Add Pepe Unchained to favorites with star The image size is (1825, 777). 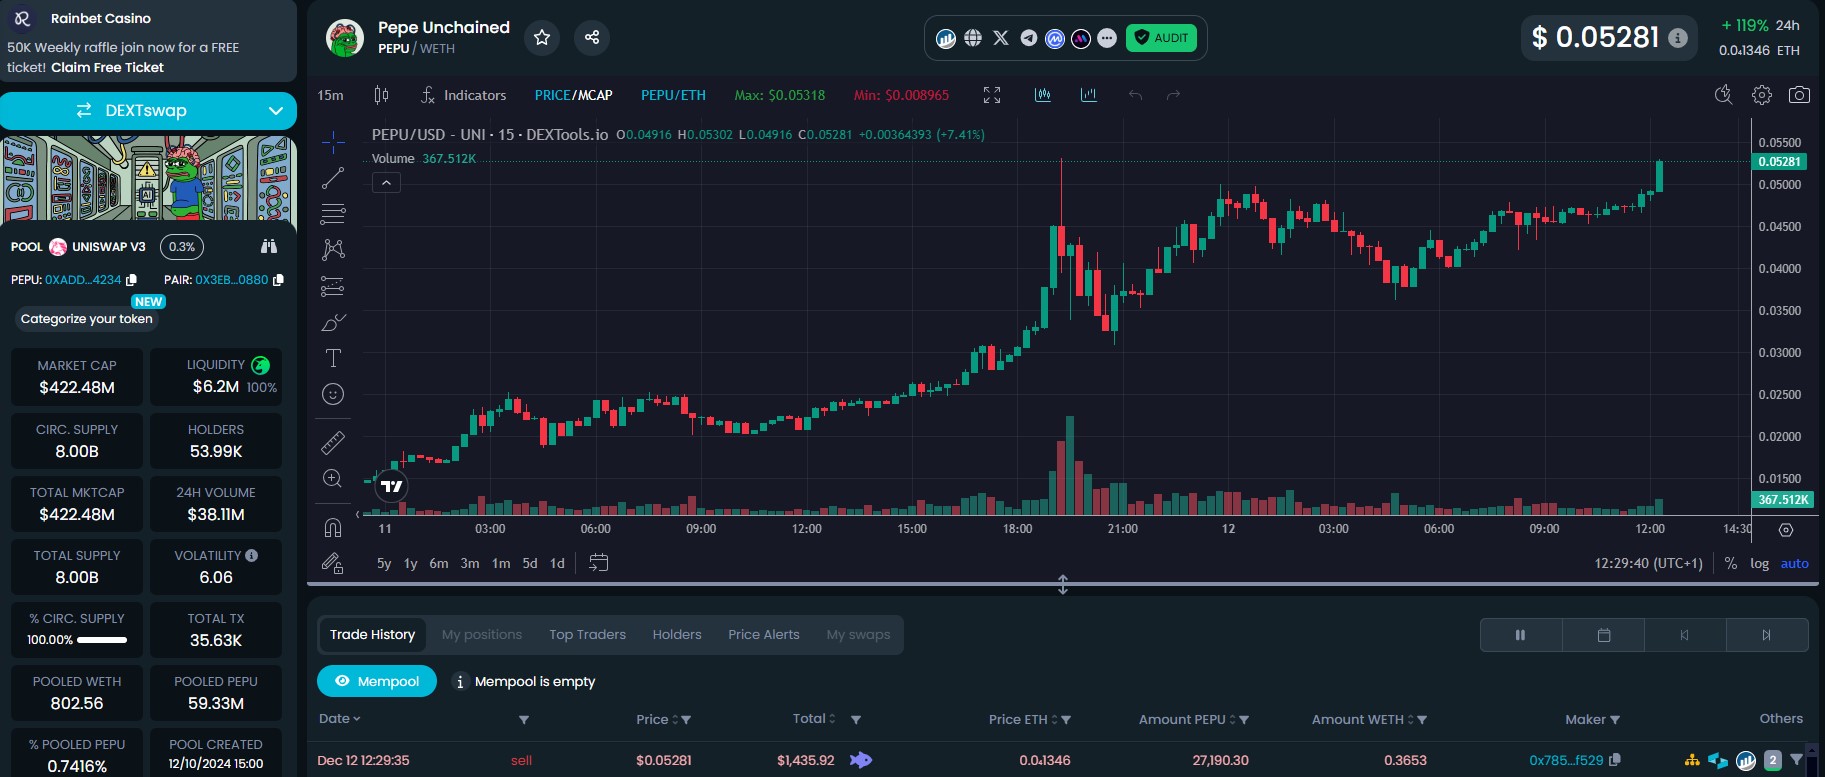[542, 37]
